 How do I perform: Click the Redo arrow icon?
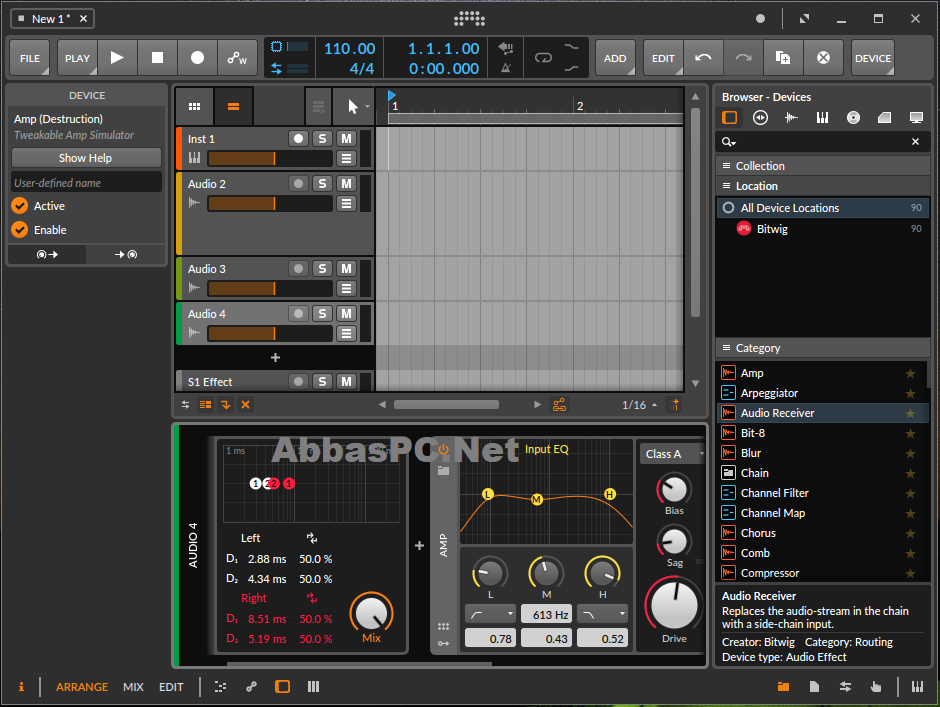[743, 58]
